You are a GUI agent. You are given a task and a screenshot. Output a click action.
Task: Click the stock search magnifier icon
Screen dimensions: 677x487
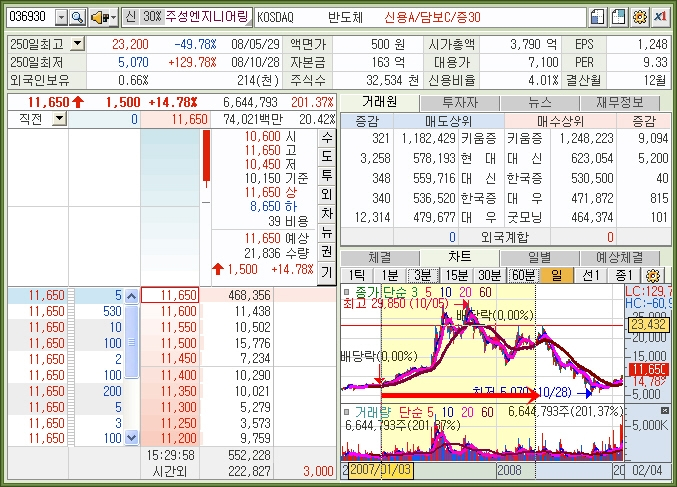pos(78,17)
